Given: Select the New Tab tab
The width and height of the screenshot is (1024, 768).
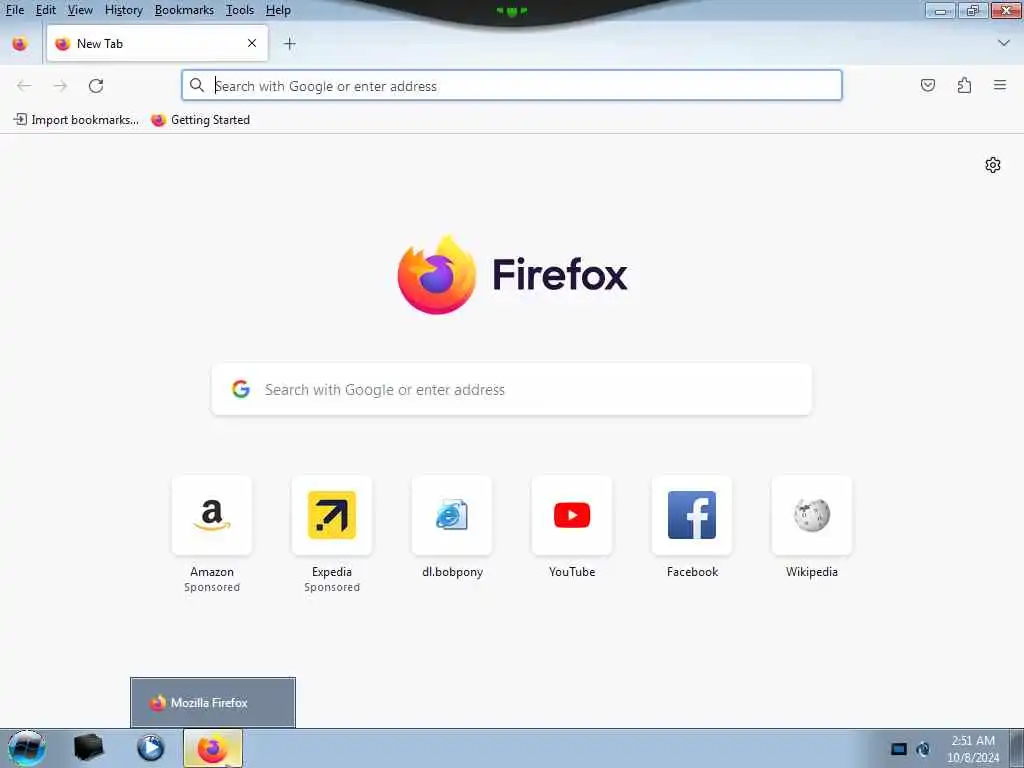Looking at the screenshot, I should tap(157, 44).
